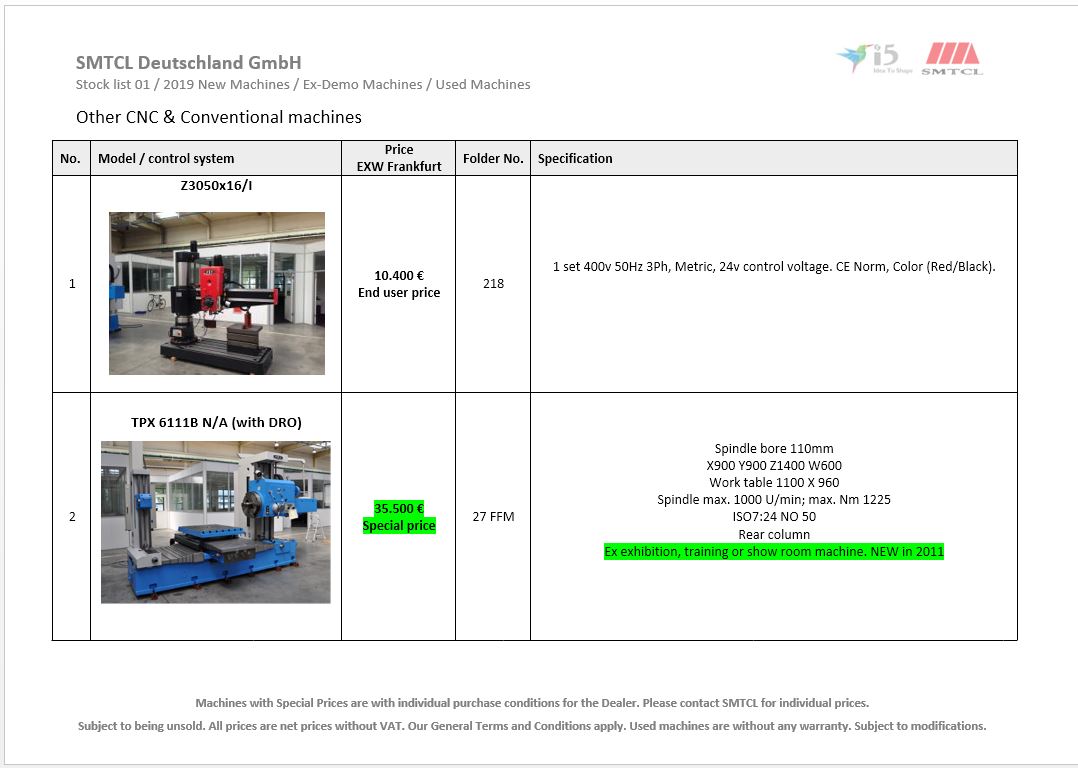This screenshot has width=1078, height=768.
Task: Click the 'Folder No.' column header
Action: point(493,158)
